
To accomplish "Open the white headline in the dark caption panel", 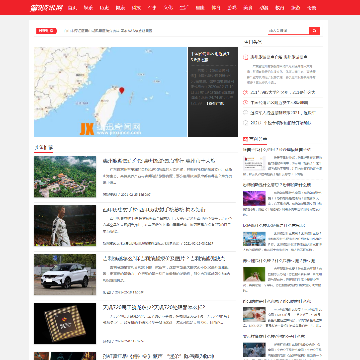I will click(x=211, y=56).
